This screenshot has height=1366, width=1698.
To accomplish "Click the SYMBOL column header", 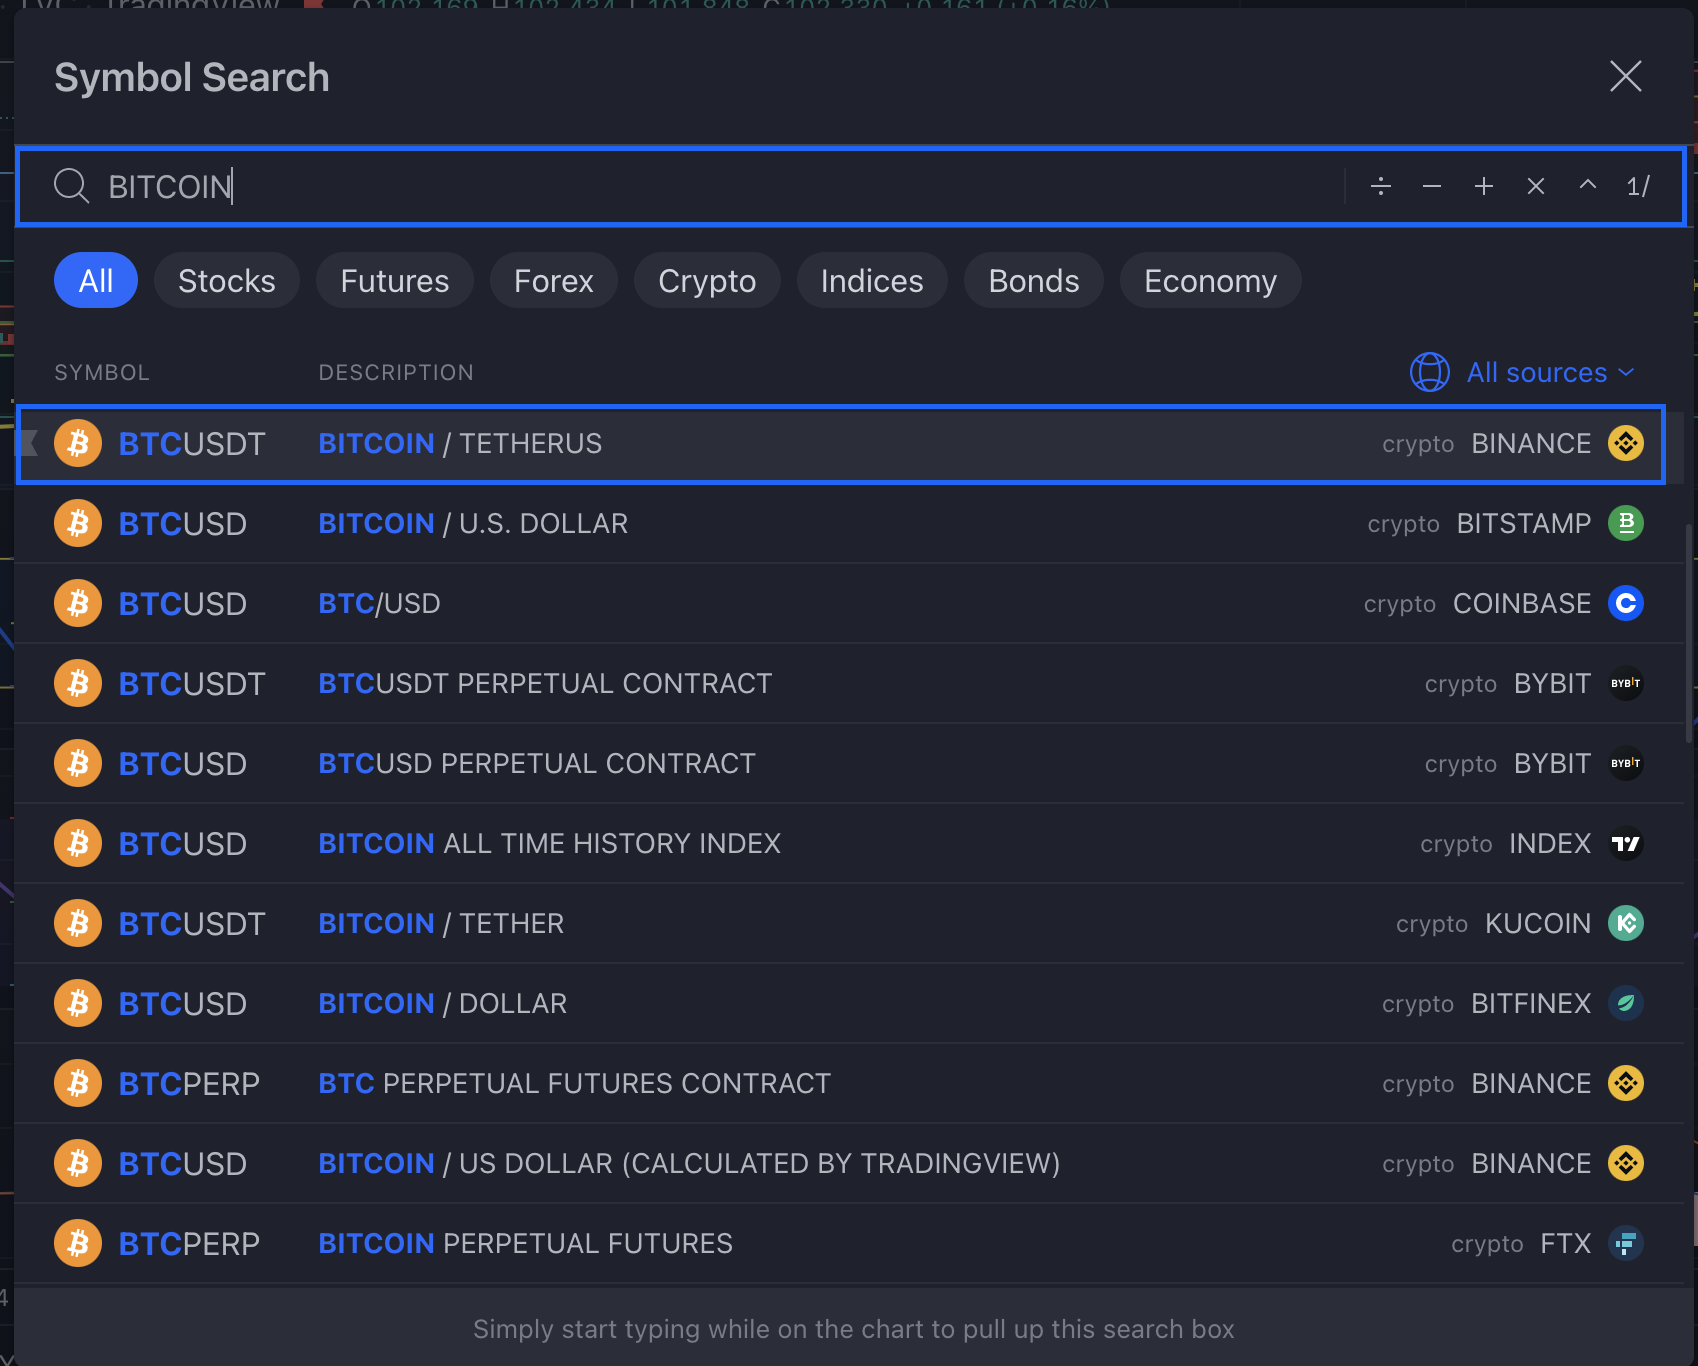I will pyautogui.click(x=102, y=372).
